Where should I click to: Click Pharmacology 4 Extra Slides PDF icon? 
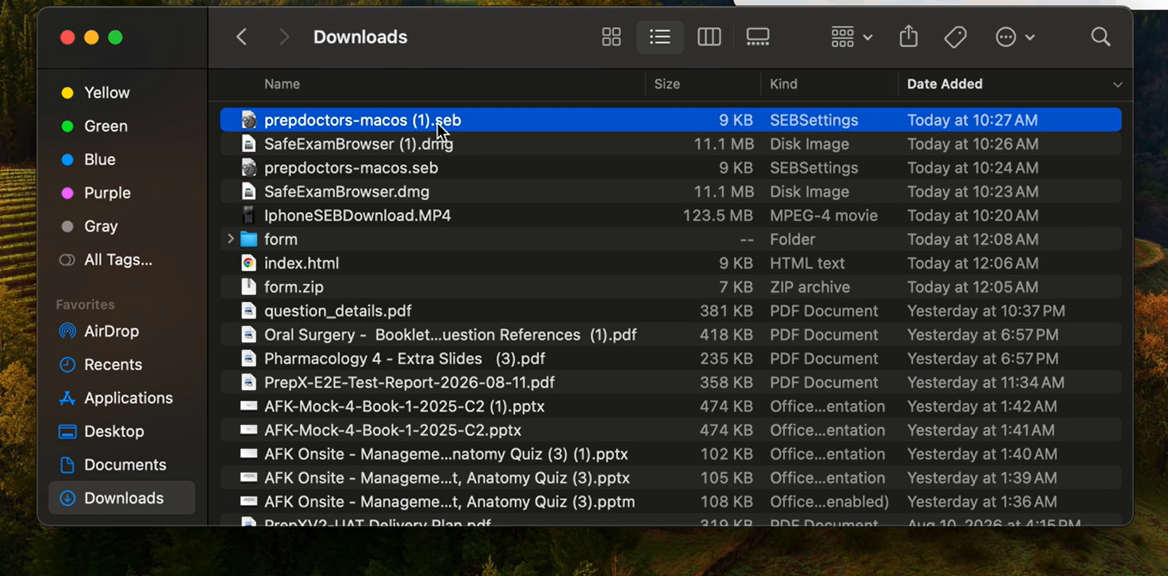249,358
